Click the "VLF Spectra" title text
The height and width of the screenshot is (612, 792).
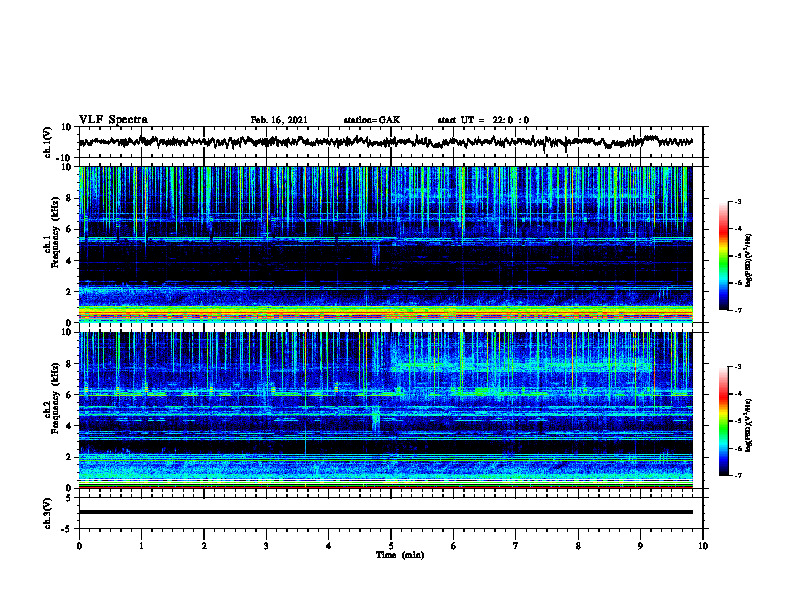[113, 120]
